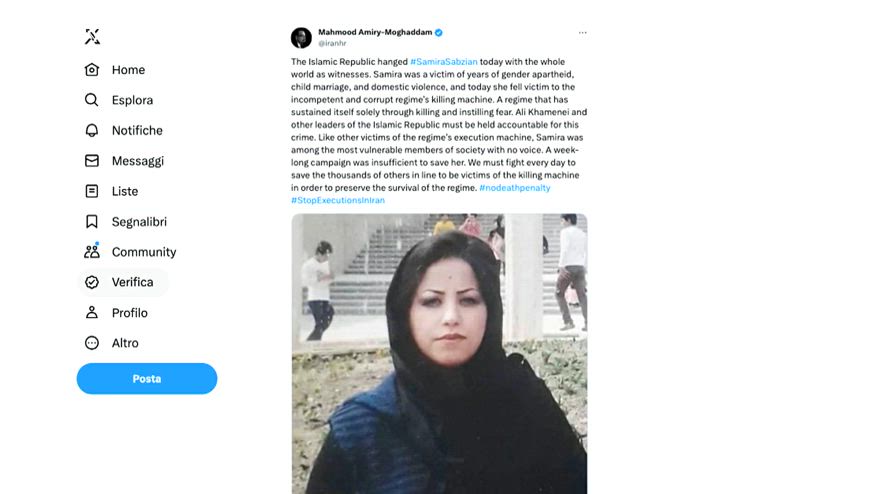The height and width of the screenshot is (494, 878).
Task: Select the Esplora magnifier icon
Action: (x=92, y=100)
